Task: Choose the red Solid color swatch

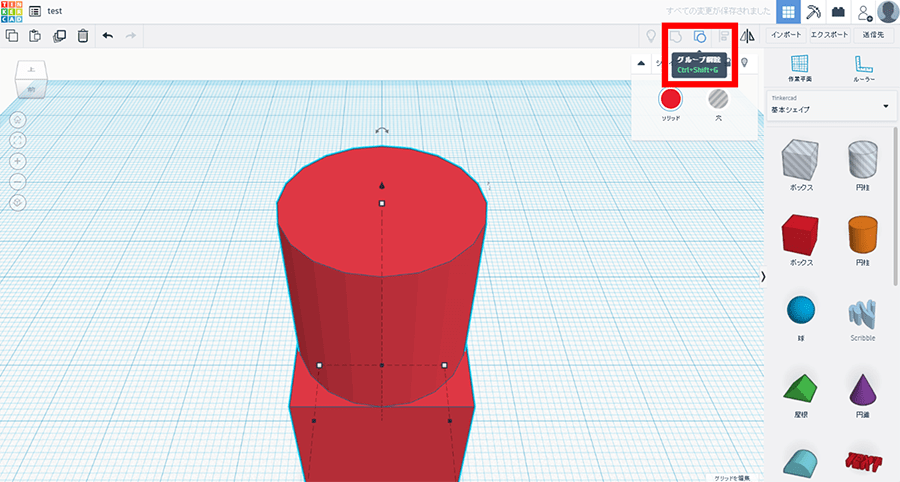Action: point(670,98)
